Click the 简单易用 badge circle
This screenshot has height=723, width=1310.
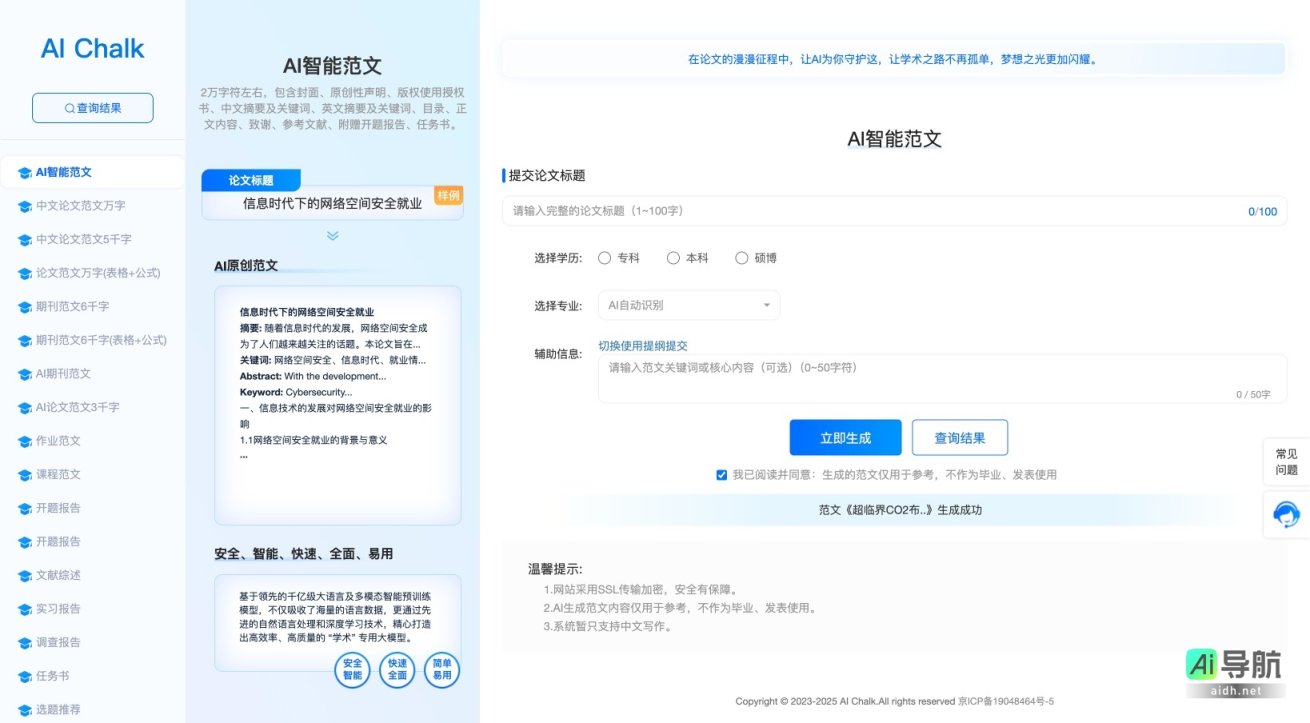pyautogui.click(x=441, y=671)
